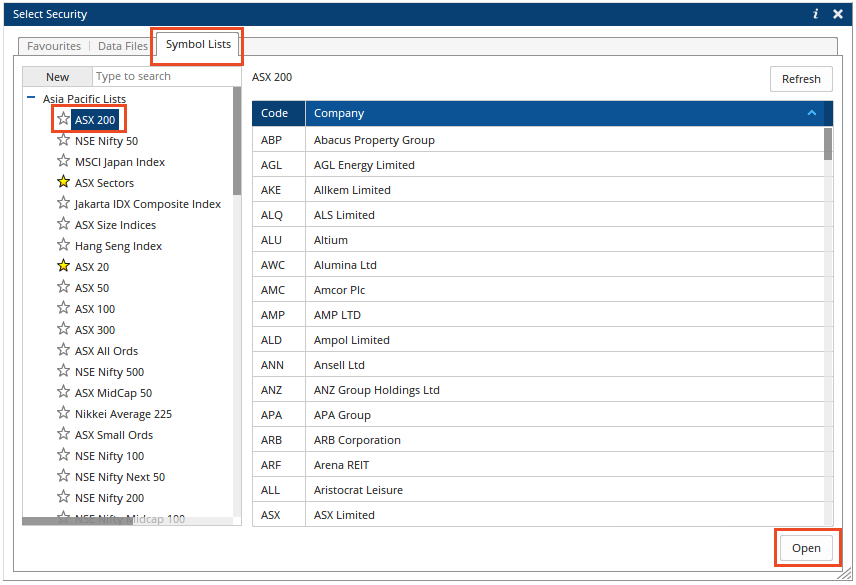The image size is (856, 585).
Task: Select Jakarta IDX Composite Index list
Action: pyautogui.click(x=147, y=204)
